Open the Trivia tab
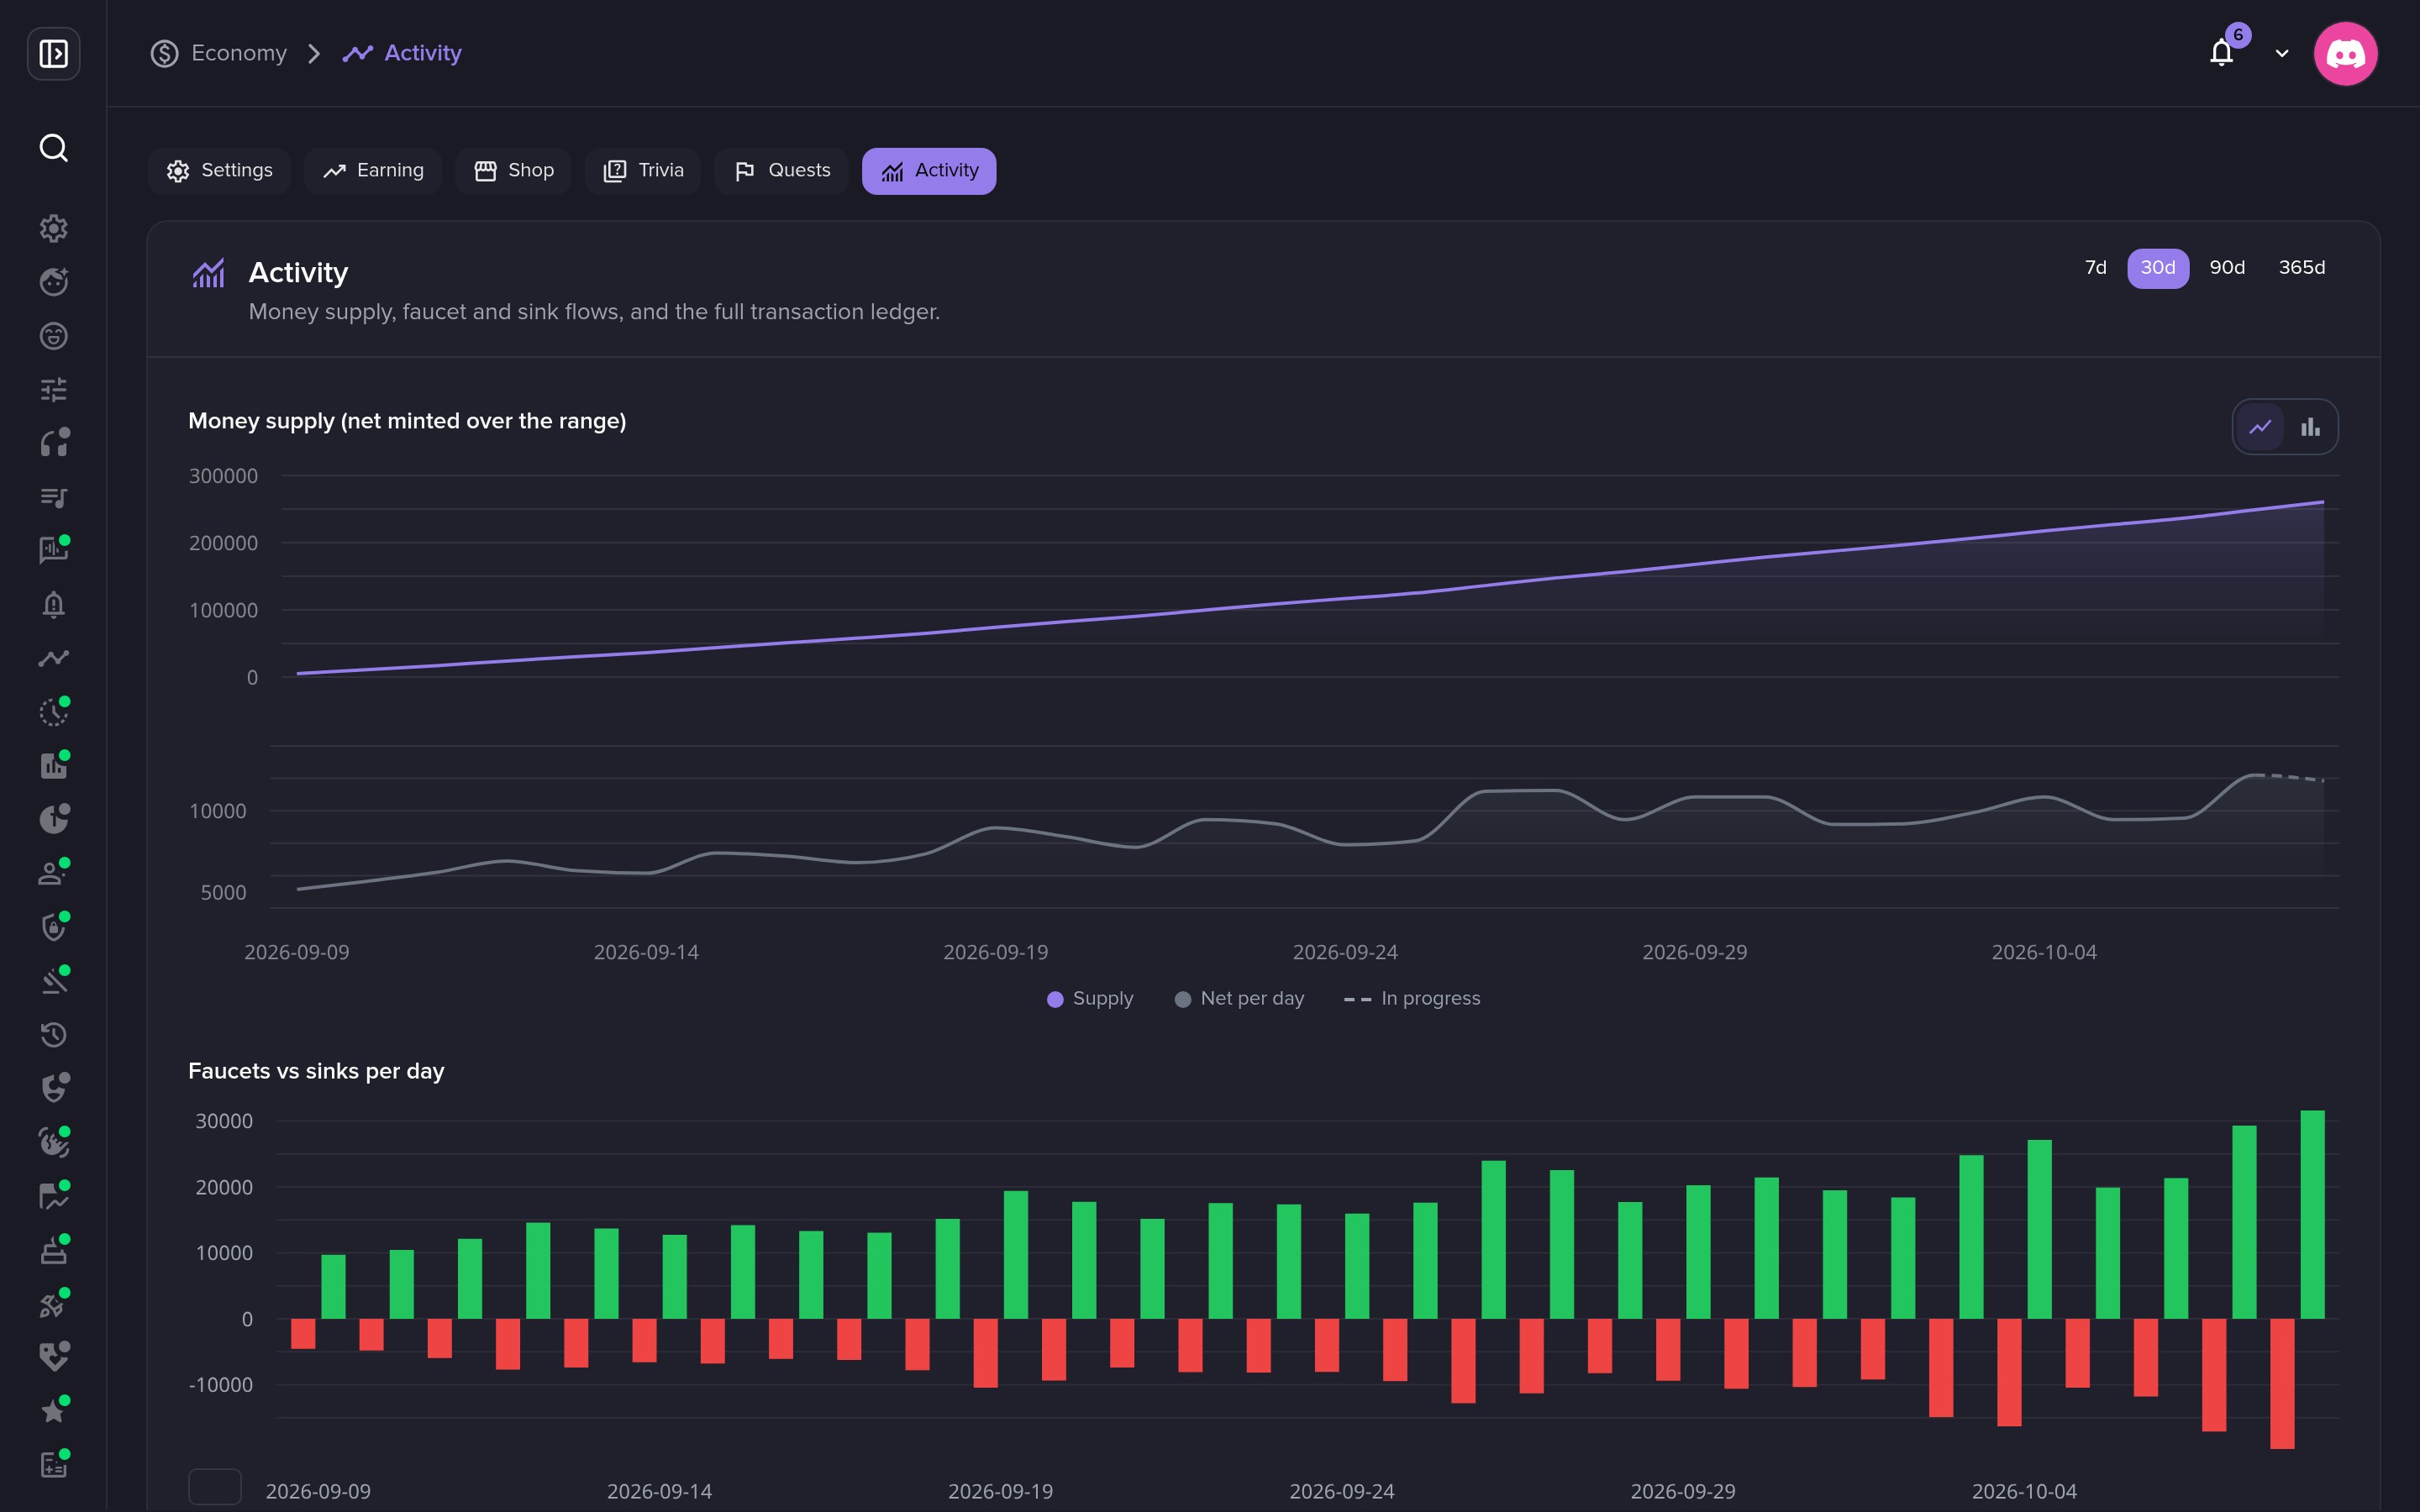This screenshot has height=1512, width=2420. (x=643, y=170)
